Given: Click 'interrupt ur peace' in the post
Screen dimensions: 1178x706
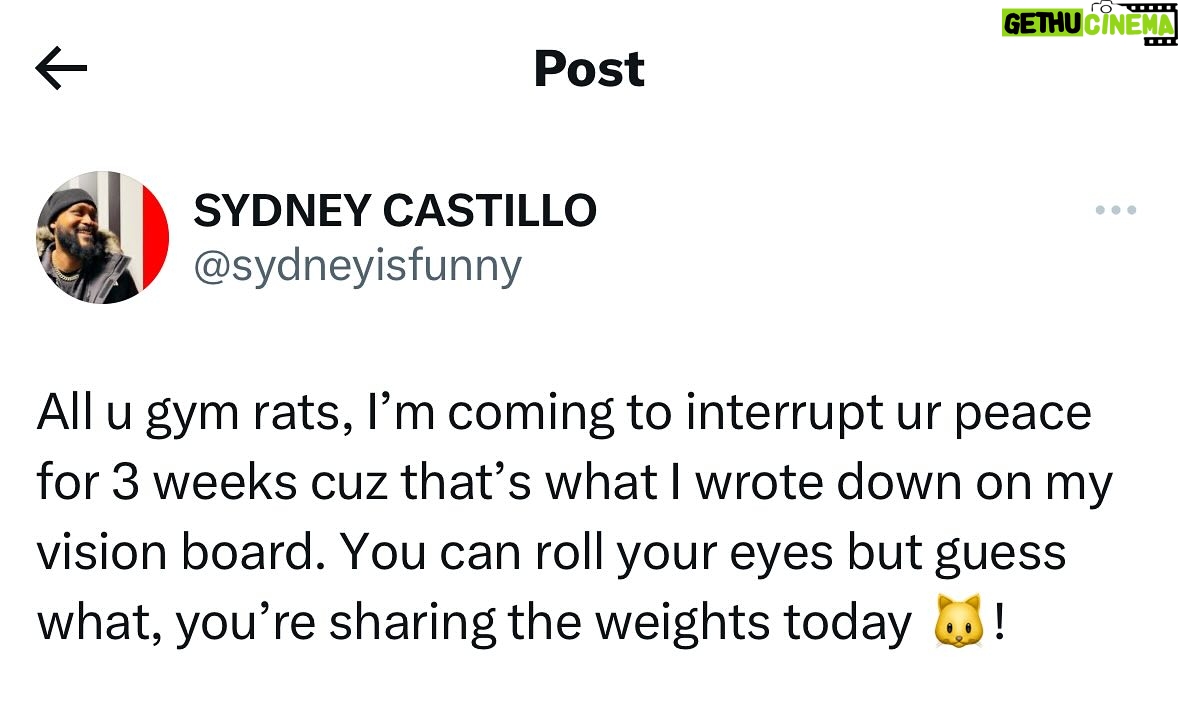Looking at the screenshot, I should (x=888, y=415).
